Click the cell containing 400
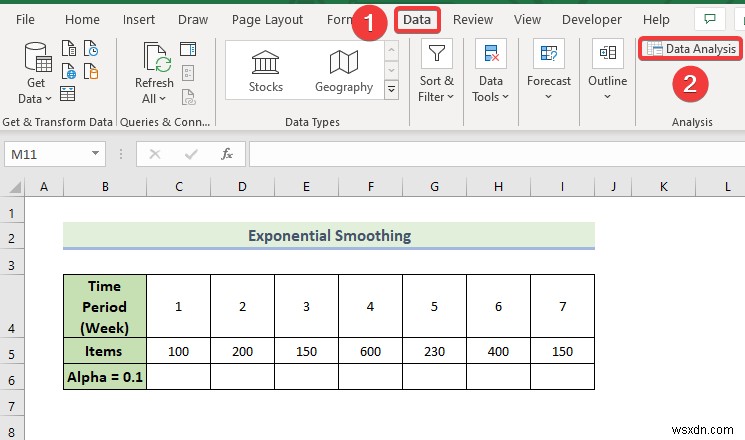This screenshot has height=440, width=745. [498, 351]
